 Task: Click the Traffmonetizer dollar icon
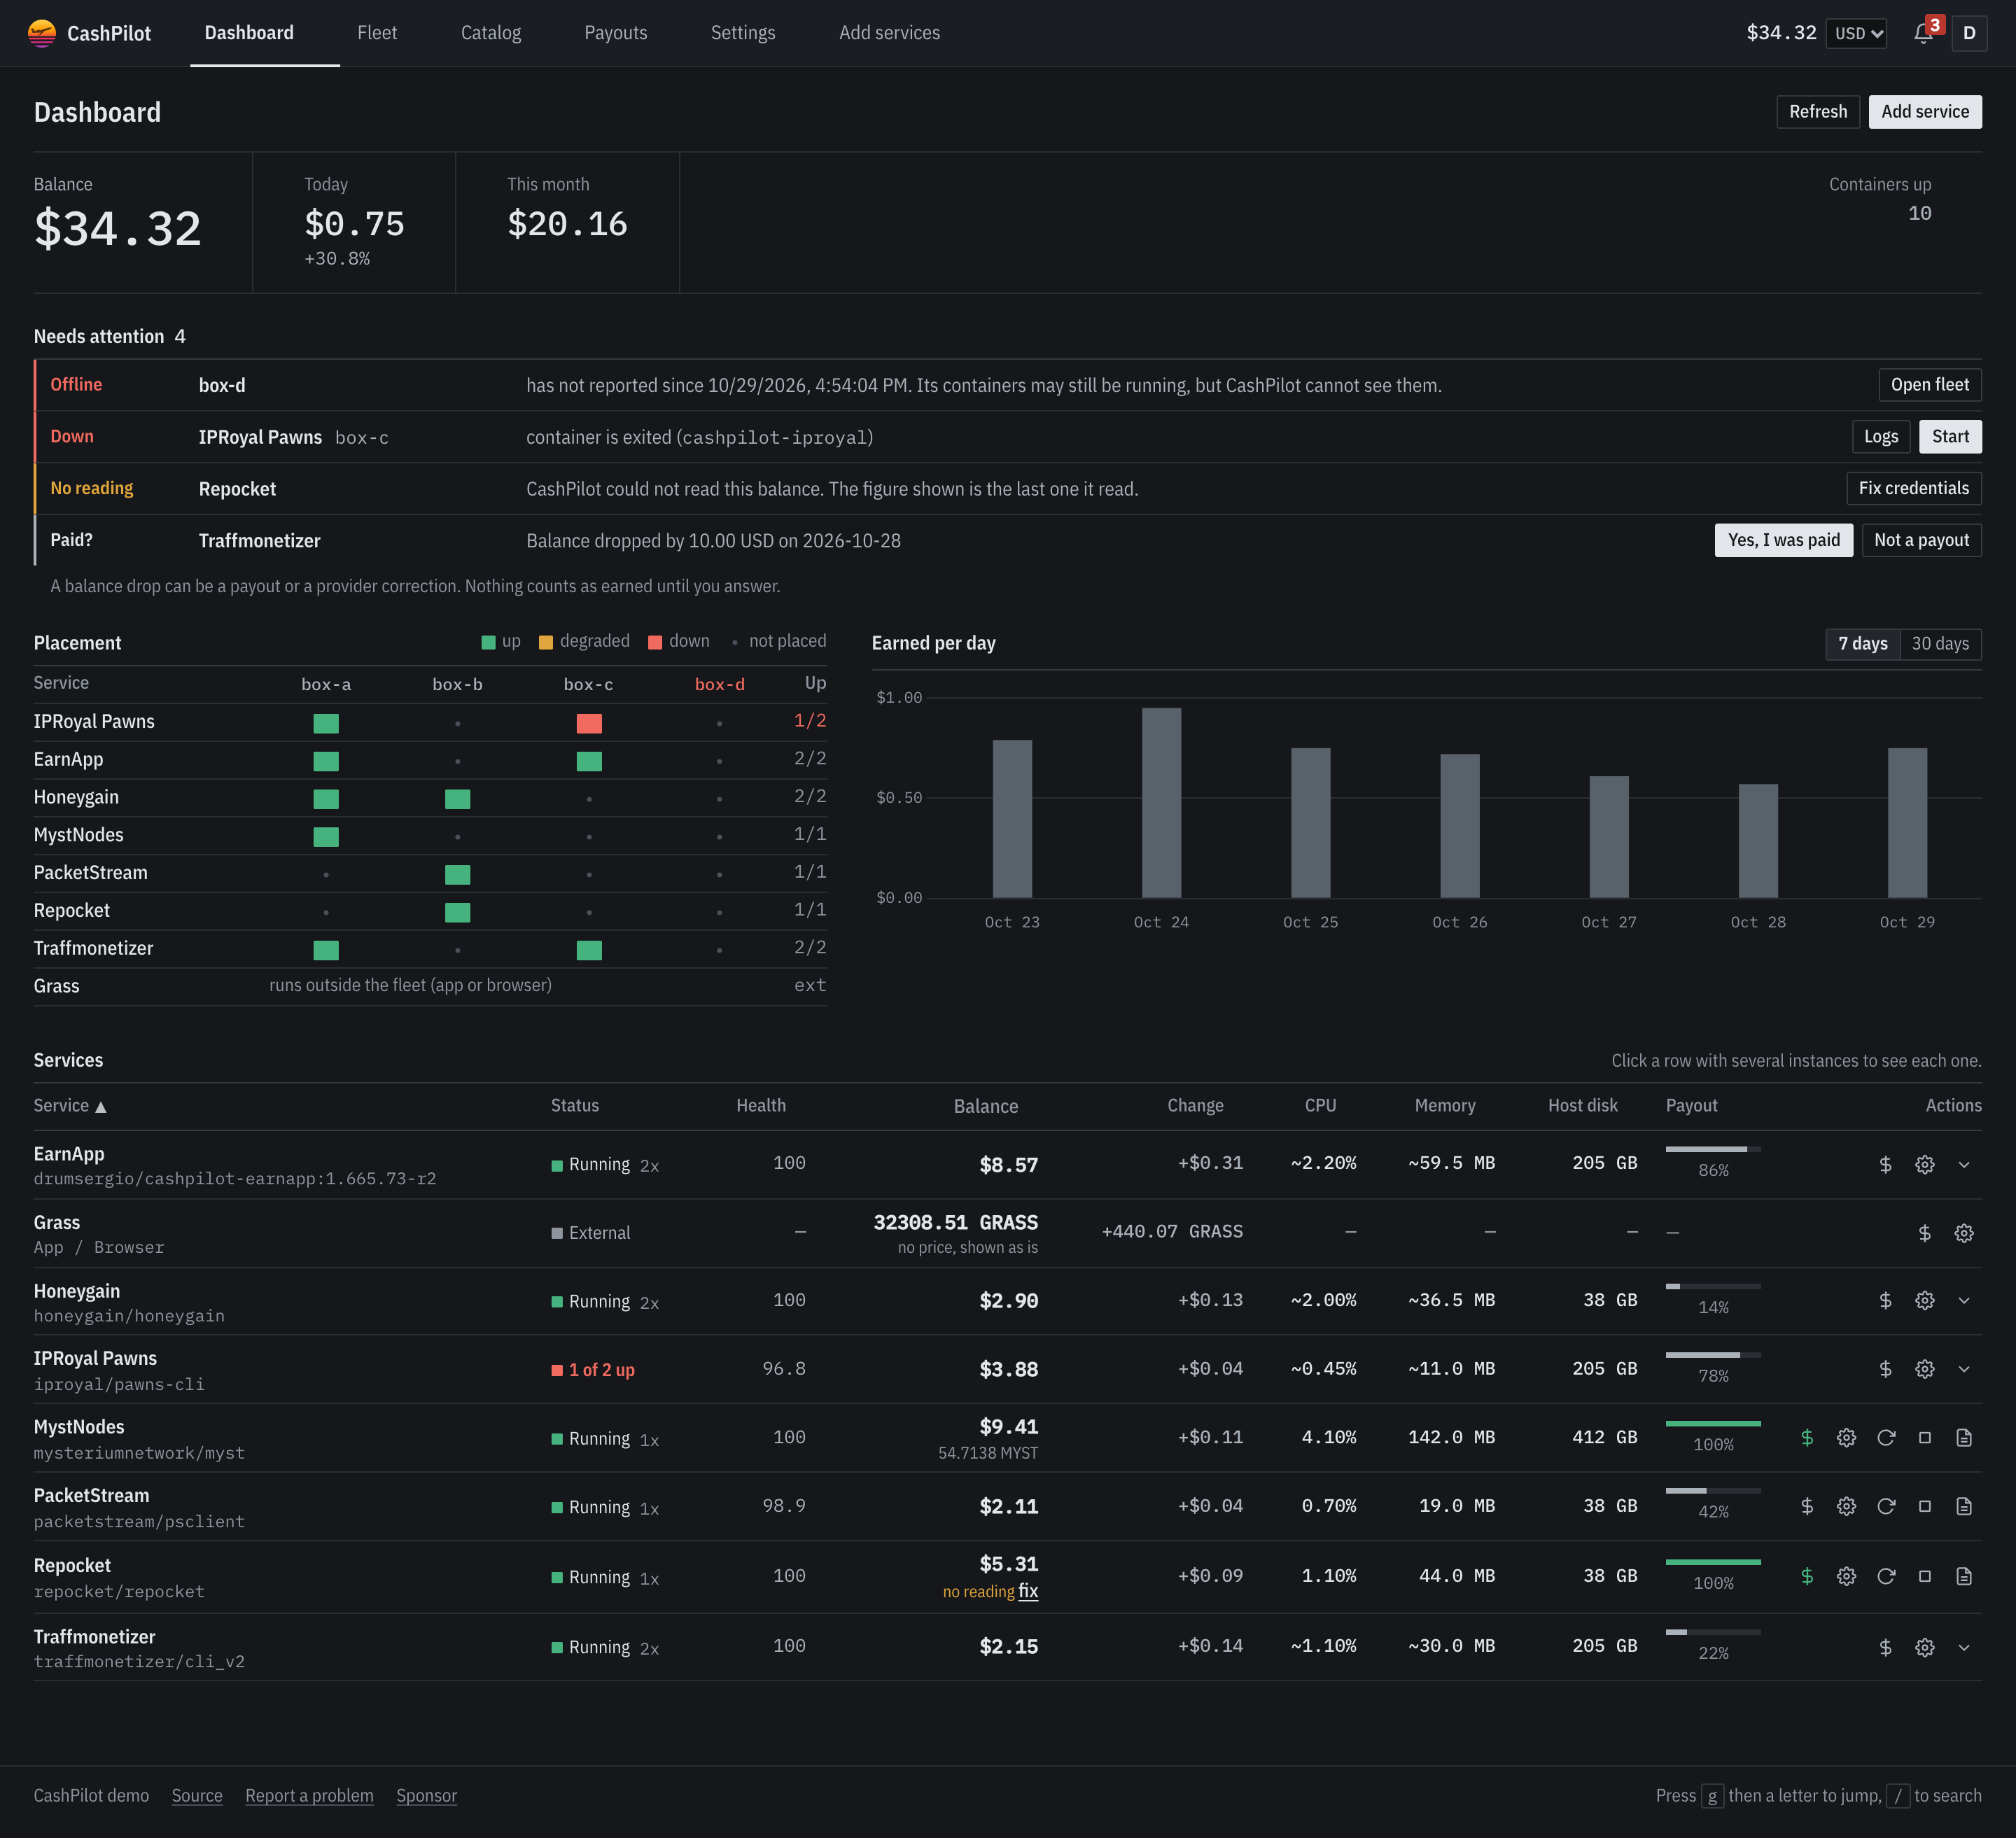pyautogui.click(x=1886, y=1647)
